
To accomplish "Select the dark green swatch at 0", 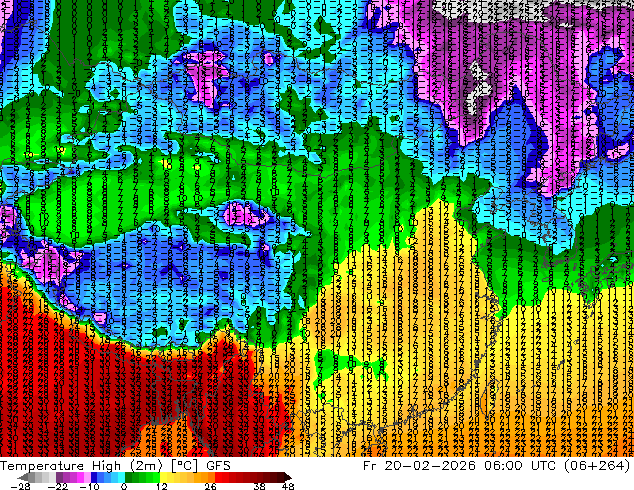I will [128, 477].
